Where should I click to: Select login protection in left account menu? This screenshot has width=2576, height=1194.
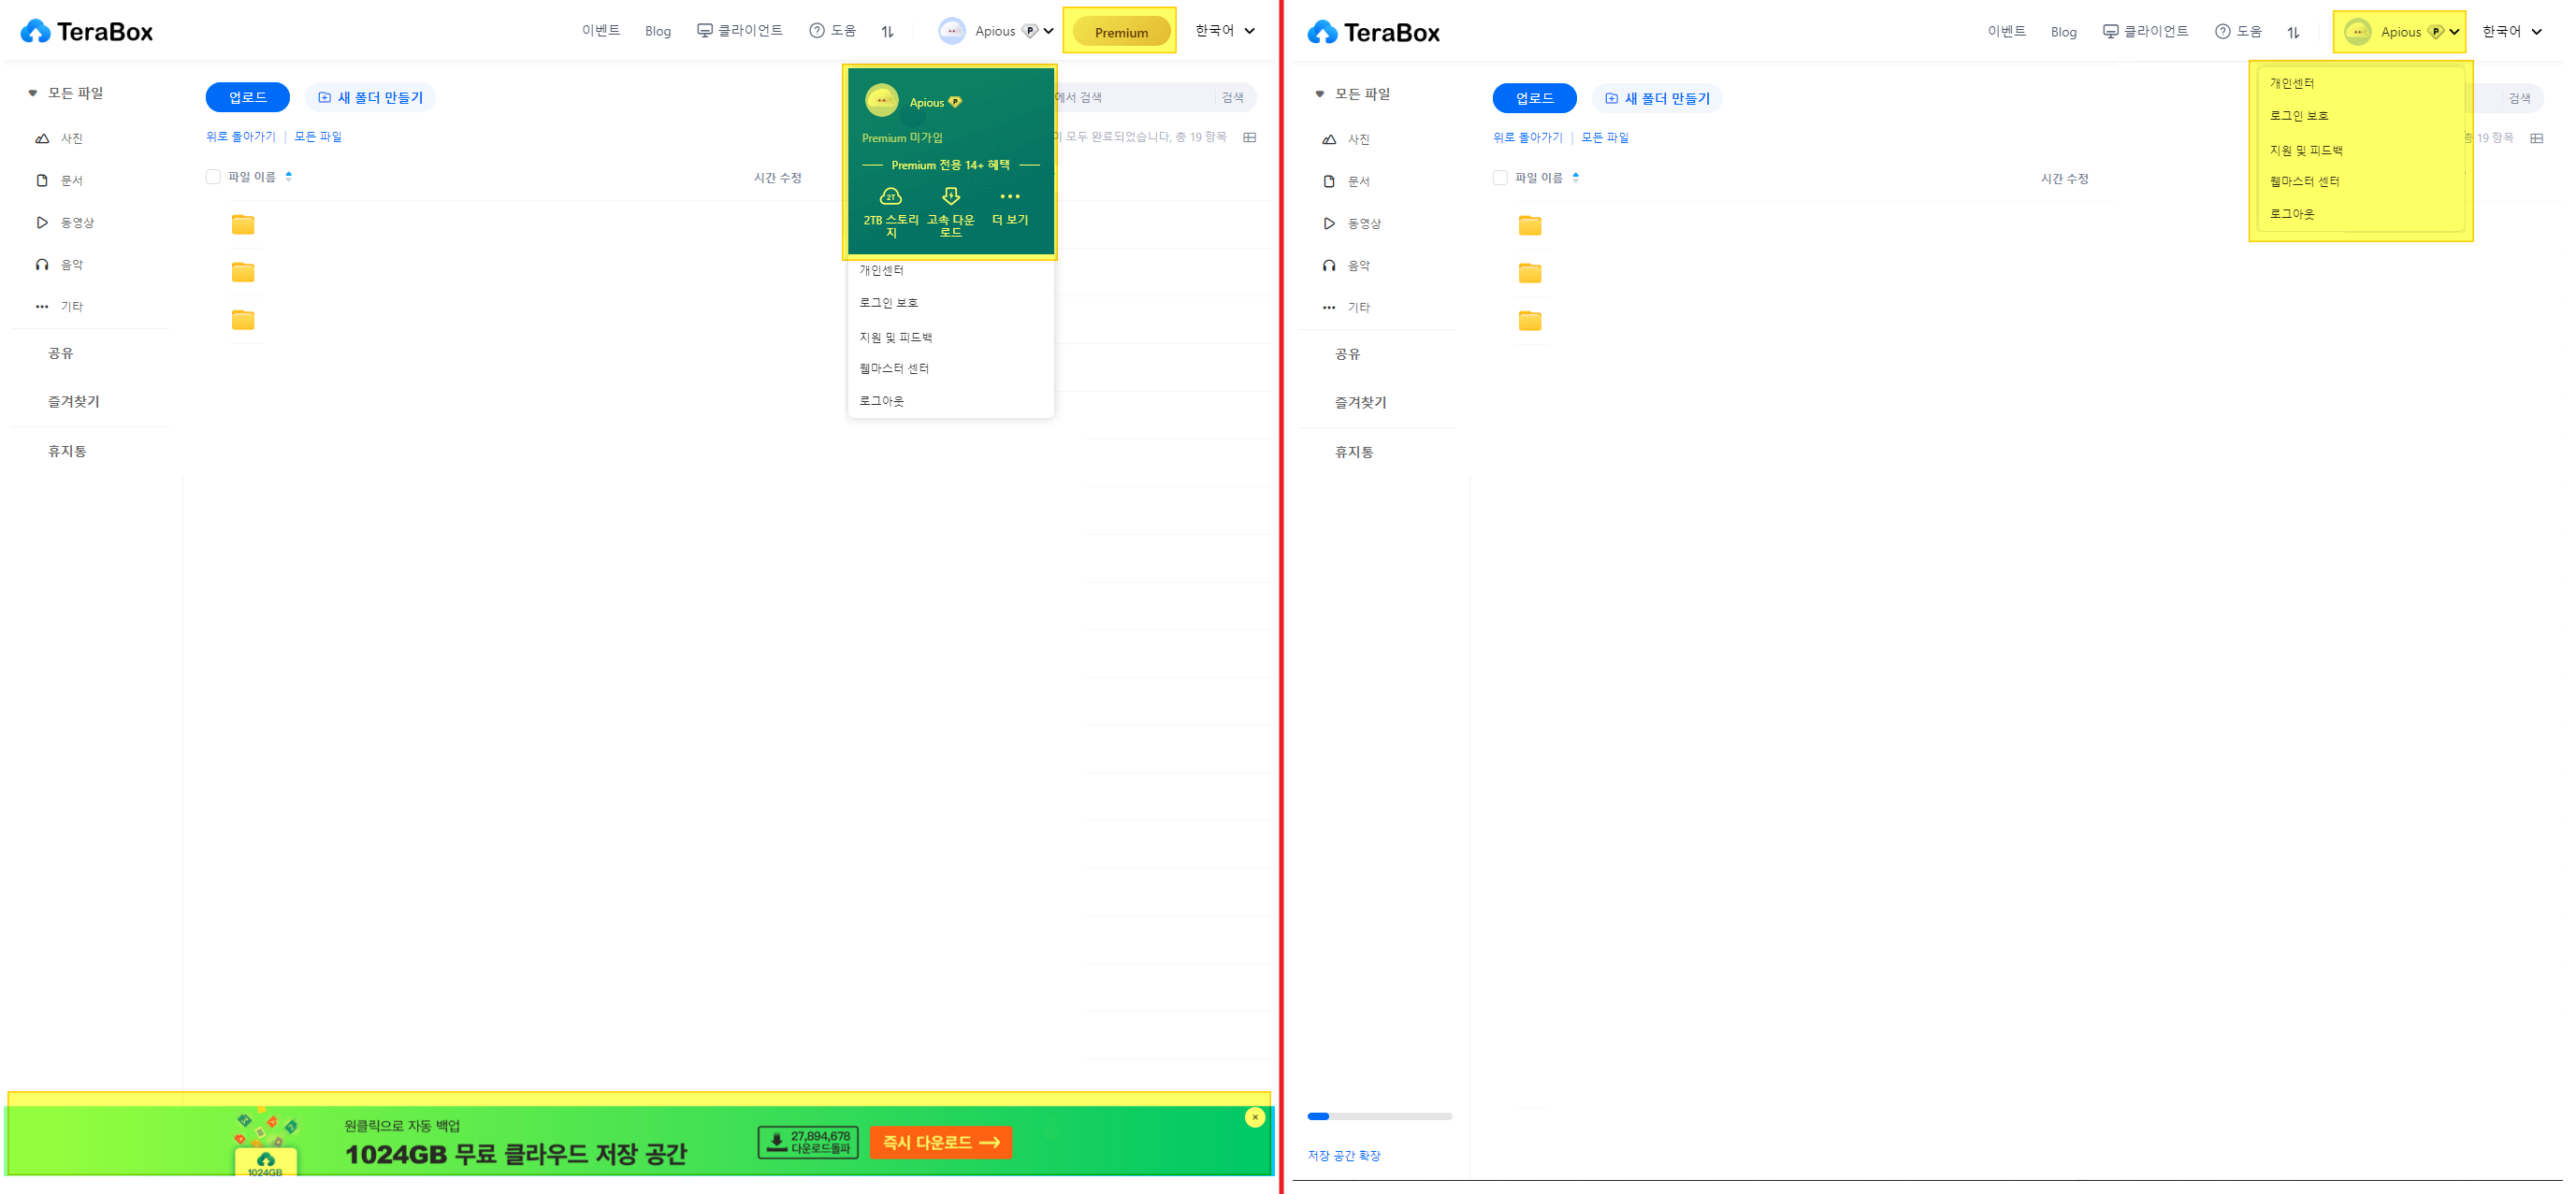pos(888,303)
